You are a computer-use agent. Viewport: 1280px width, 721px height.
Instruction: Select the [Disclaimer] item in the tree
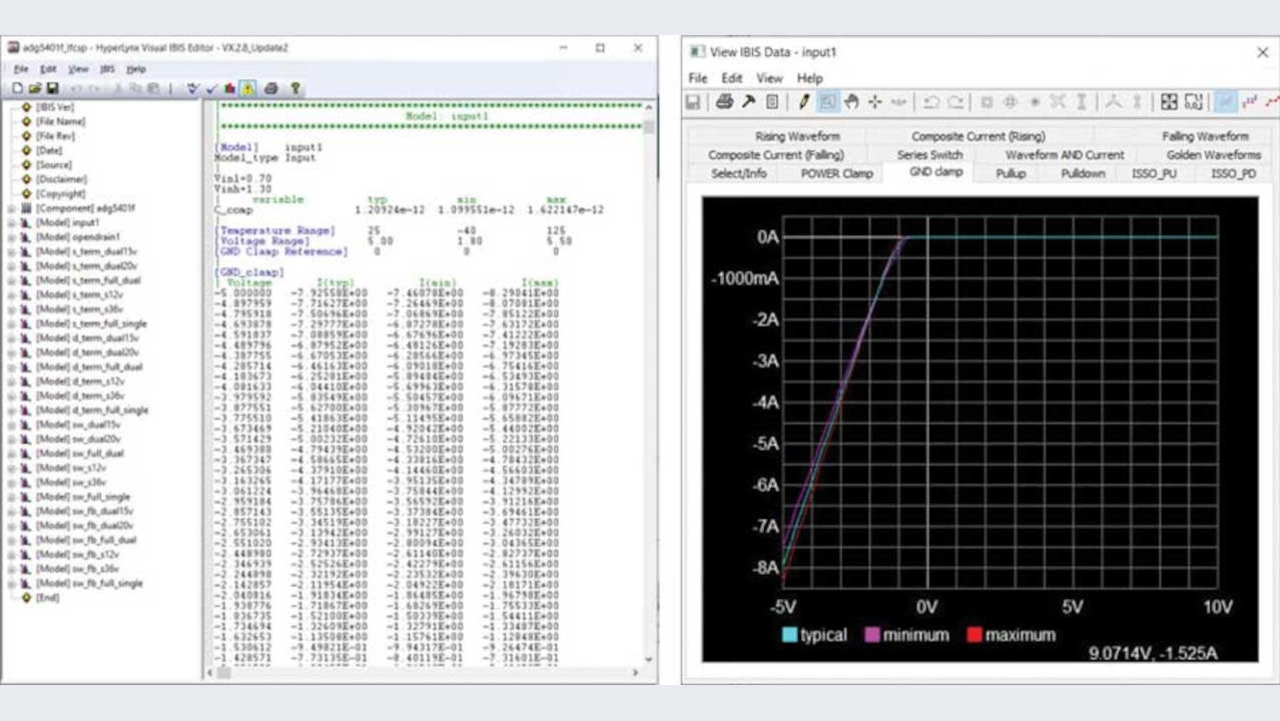click(61, 179)
